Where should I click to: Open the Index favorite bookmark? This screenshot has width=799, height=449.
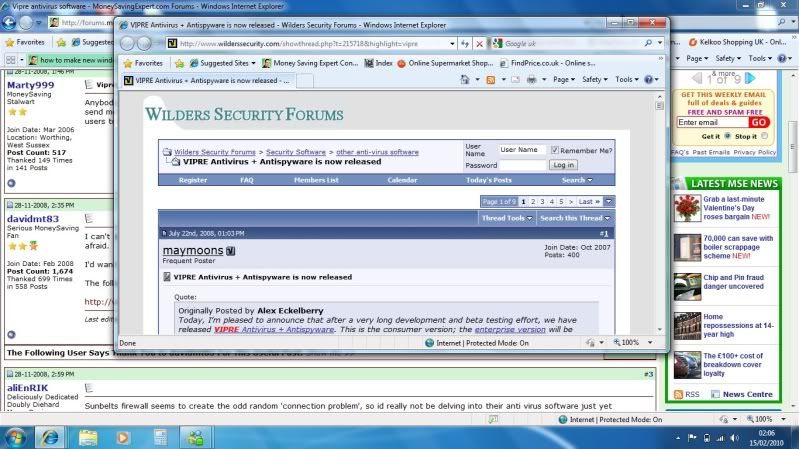(379, 63)
